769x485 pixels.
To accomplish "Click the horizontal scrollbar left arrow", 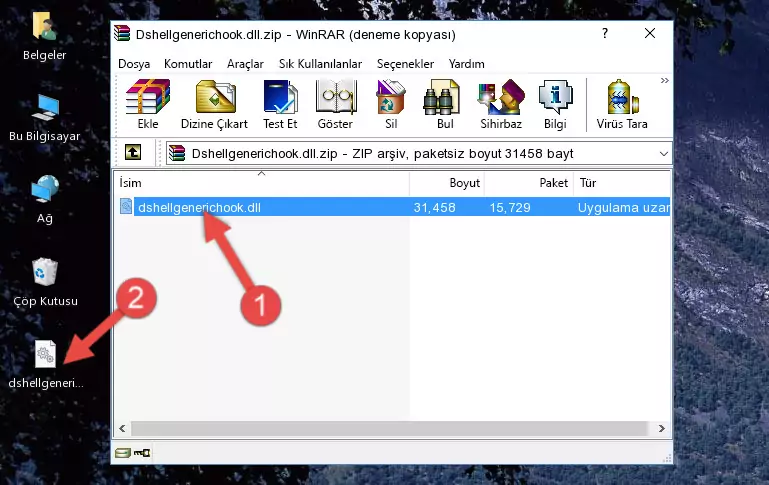I will tap(123, 428).
